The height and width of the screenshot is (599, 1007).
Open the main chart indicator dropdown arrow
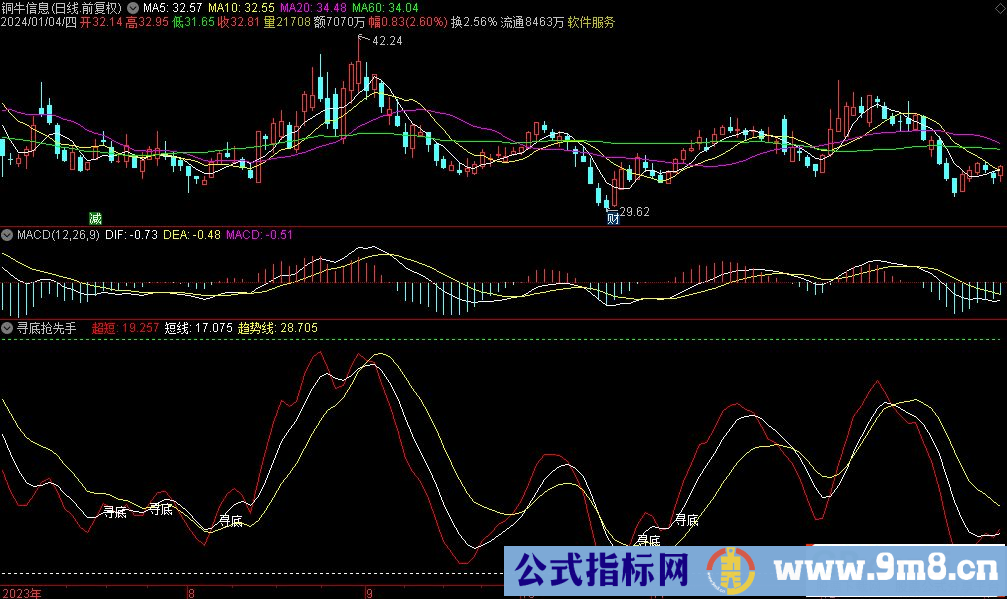tap(133, 8)
